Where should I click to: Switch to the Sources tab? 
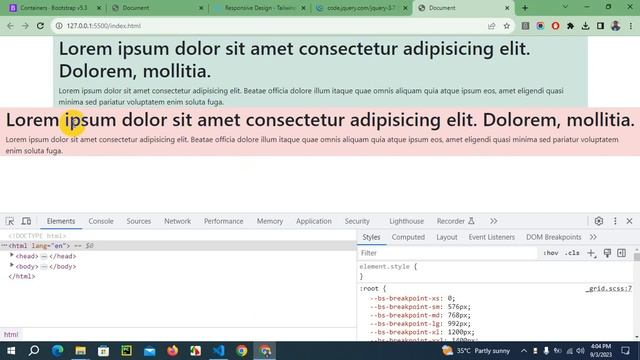(138, 221)
